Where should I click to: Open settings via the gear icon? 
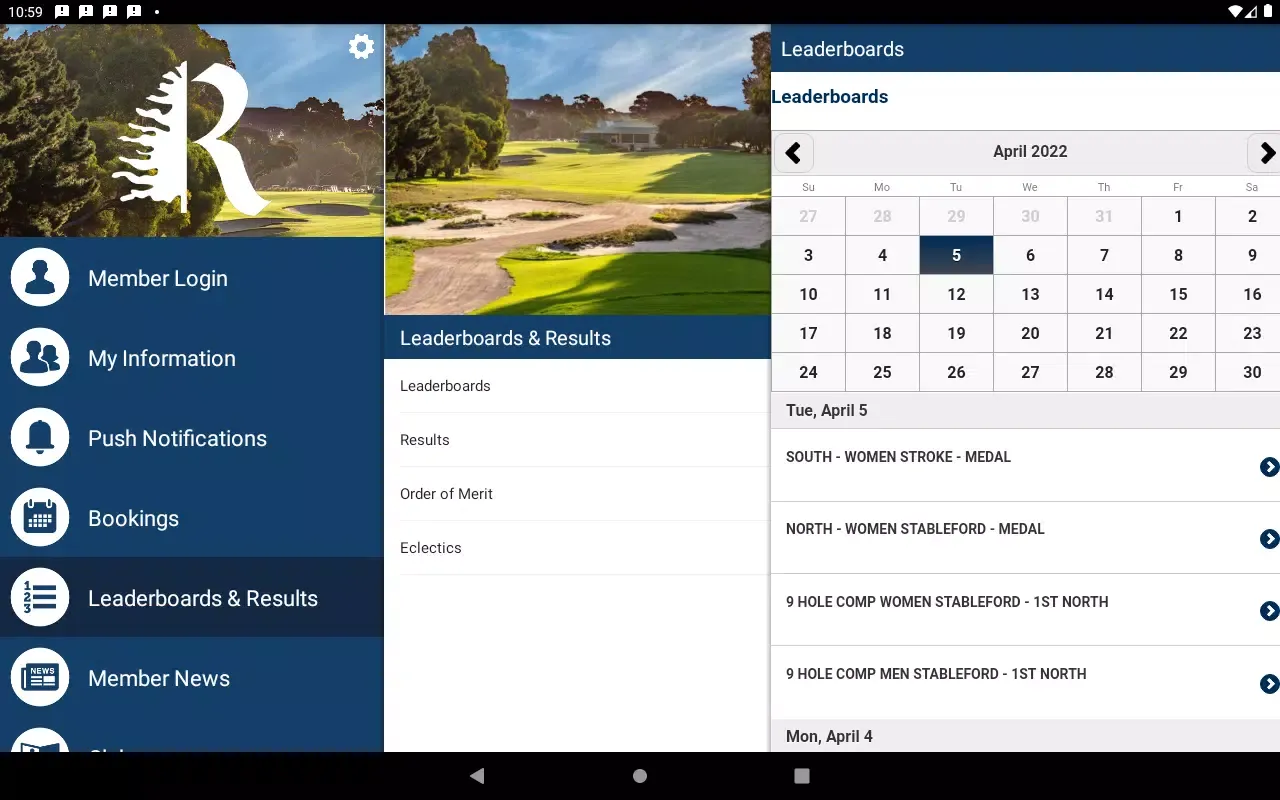361,47
